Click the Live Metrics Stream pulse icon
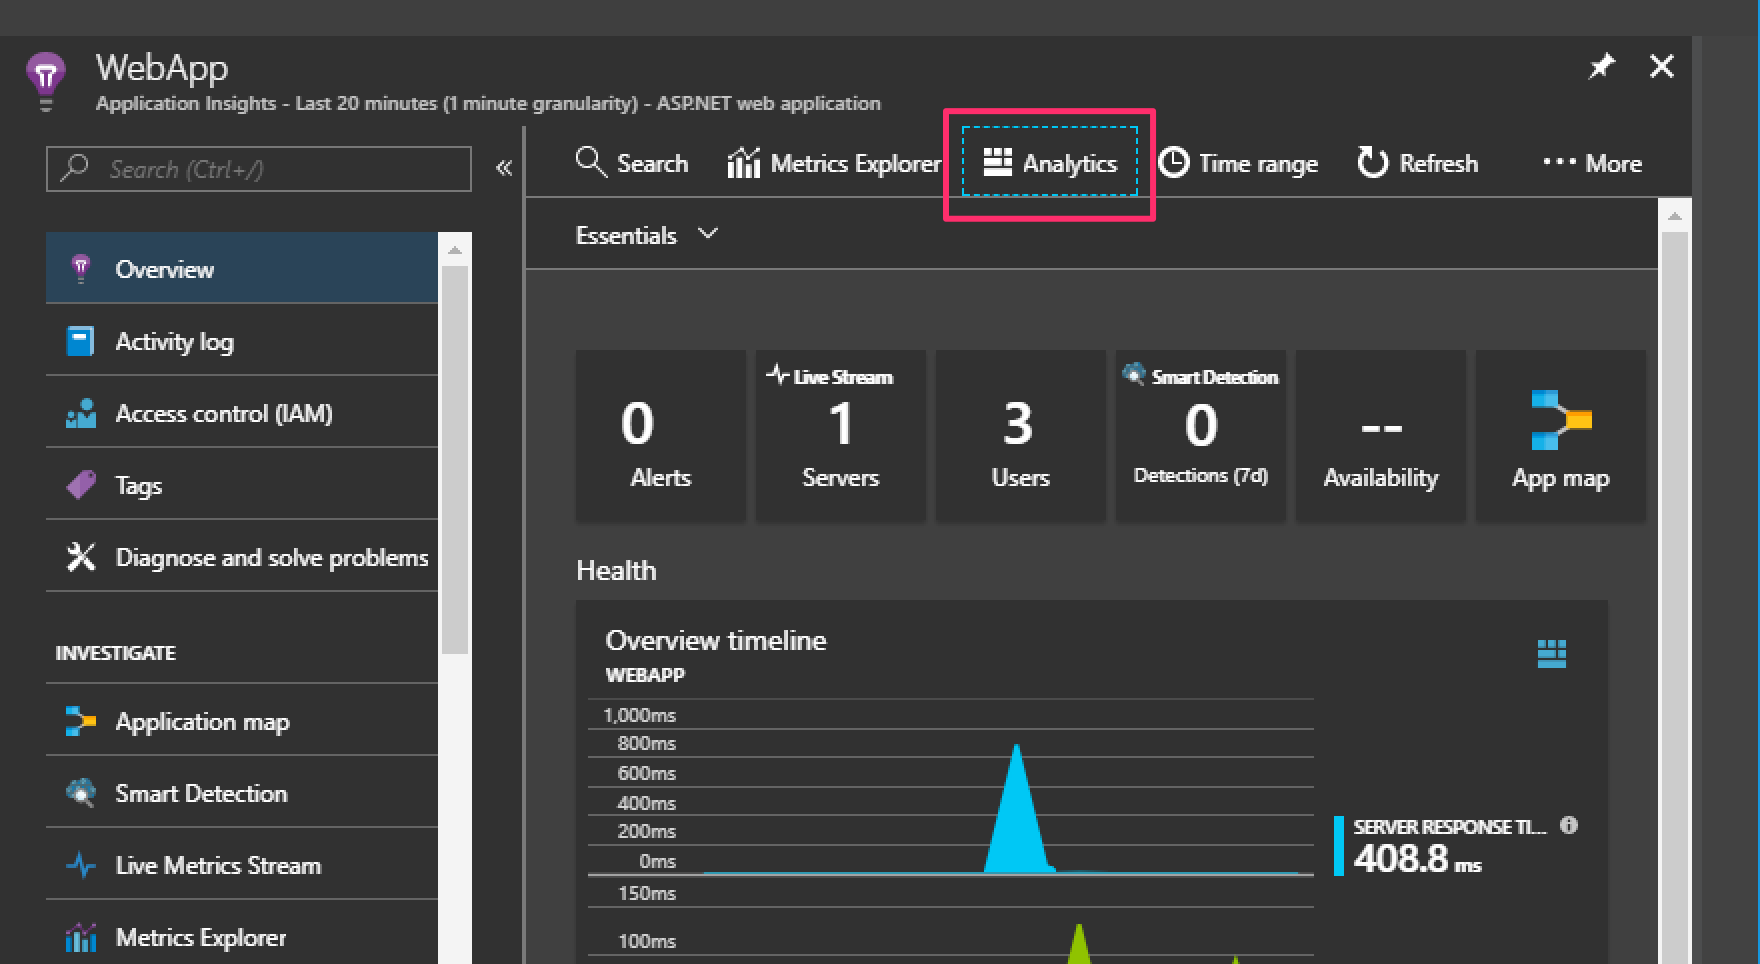The width and height of the screenshot is (1760, 964). coord(81,865)
